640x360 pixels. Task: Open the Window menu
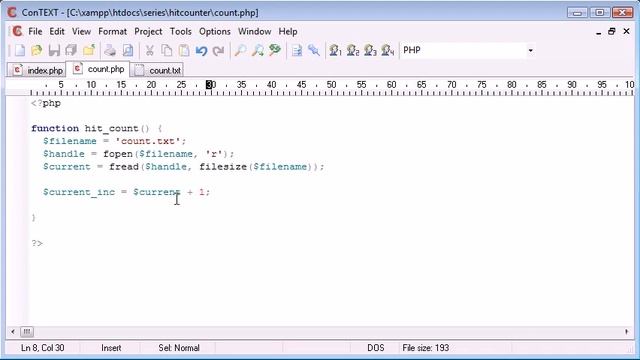[x=254, y=31]
